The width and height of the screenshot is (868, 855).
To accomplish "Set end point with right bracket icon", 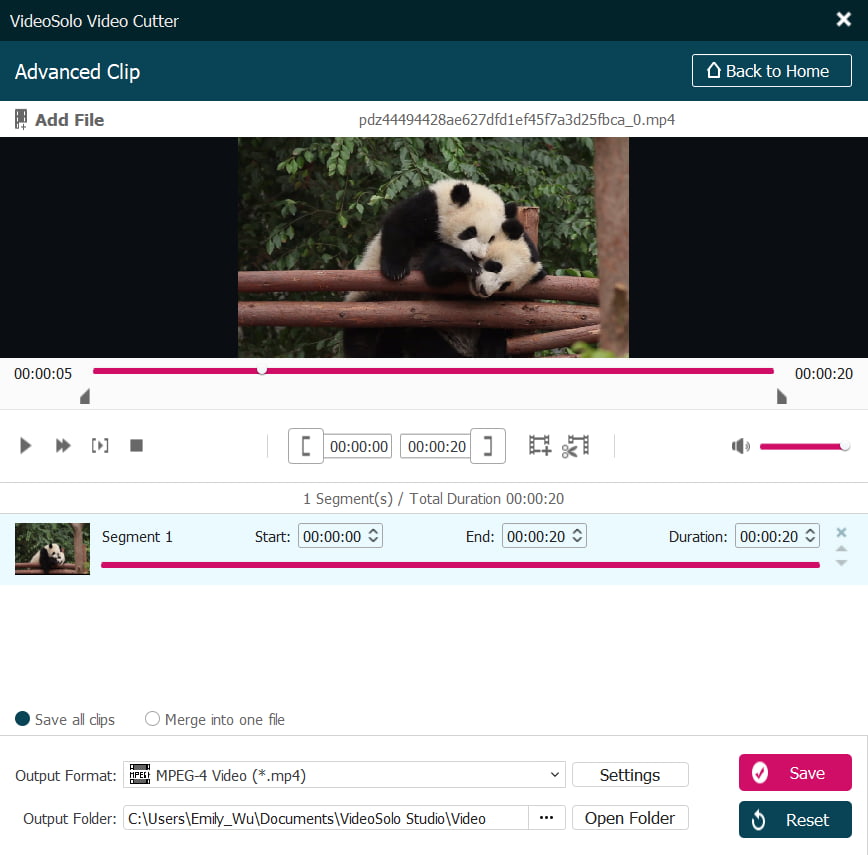I will pos(488,446).
